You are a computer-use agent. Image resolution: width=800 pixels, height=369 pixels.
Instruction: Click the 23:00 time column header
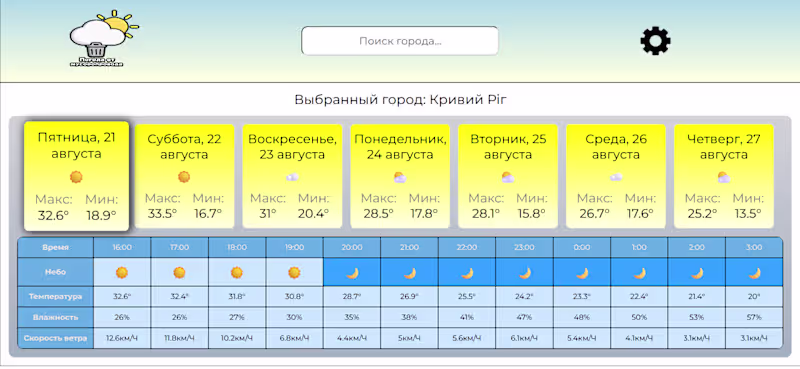coord(524,248)
